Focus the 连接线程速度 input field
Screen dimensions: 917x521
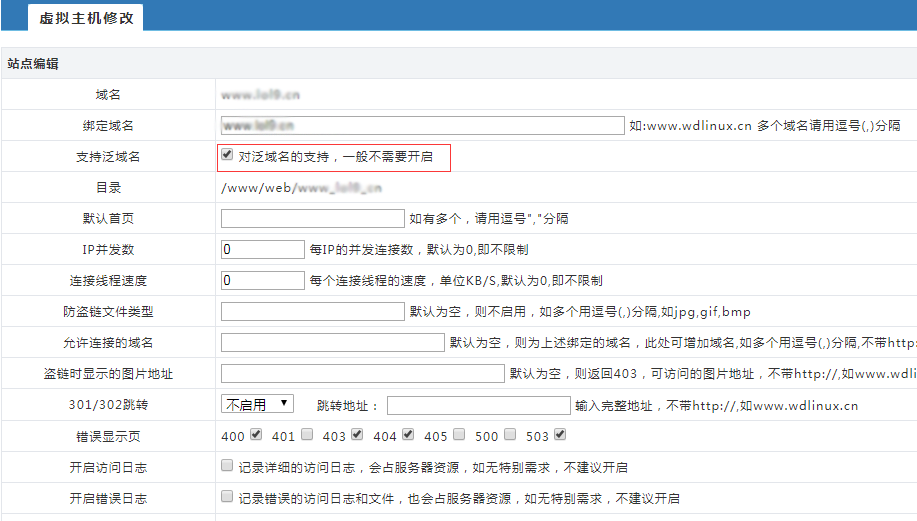(262, 280)
